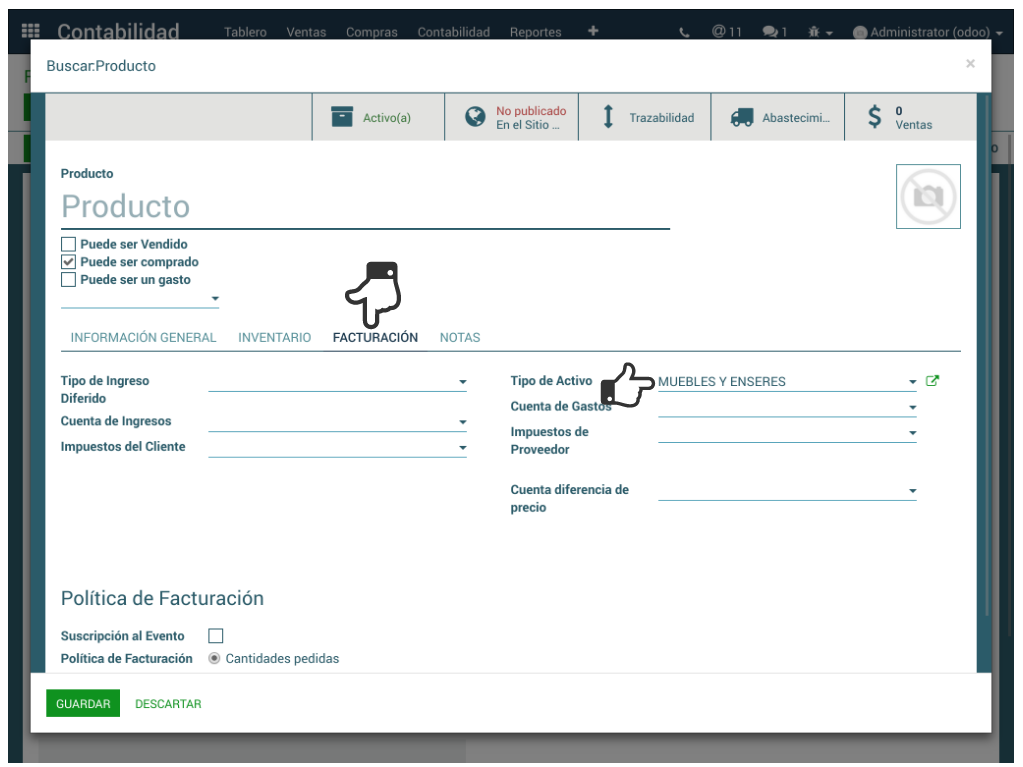Open the Información General tab
Viewport: 1023px width, 767px height.
[x=143, y=338]
